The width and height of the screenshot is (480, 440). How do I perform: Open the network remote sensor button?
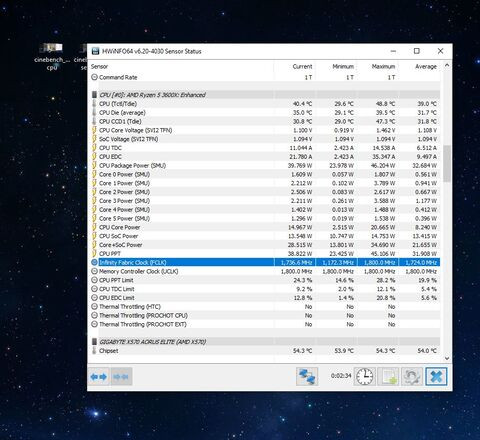tap(307, 377)
